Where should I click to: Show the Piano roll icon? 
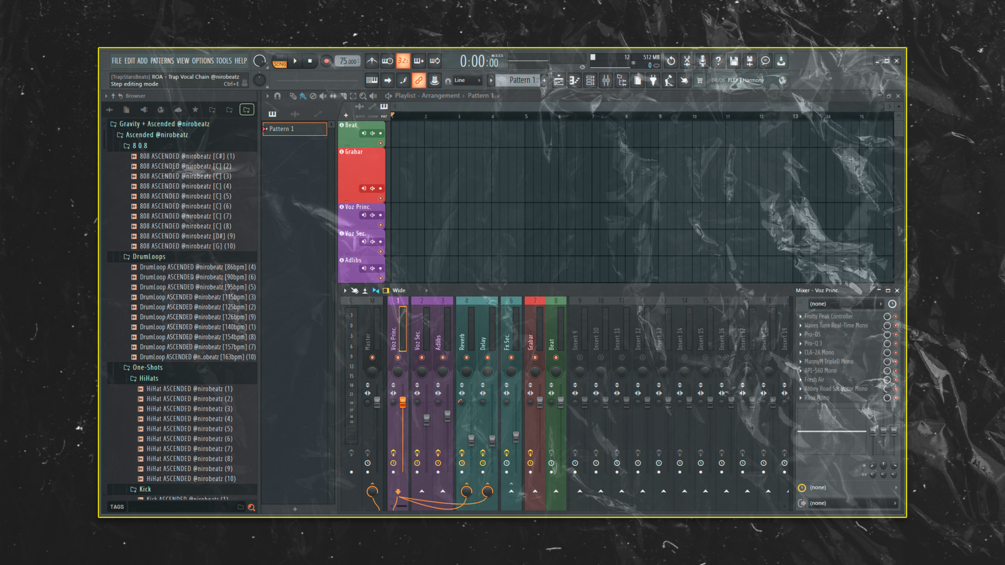tap(574, 80)
